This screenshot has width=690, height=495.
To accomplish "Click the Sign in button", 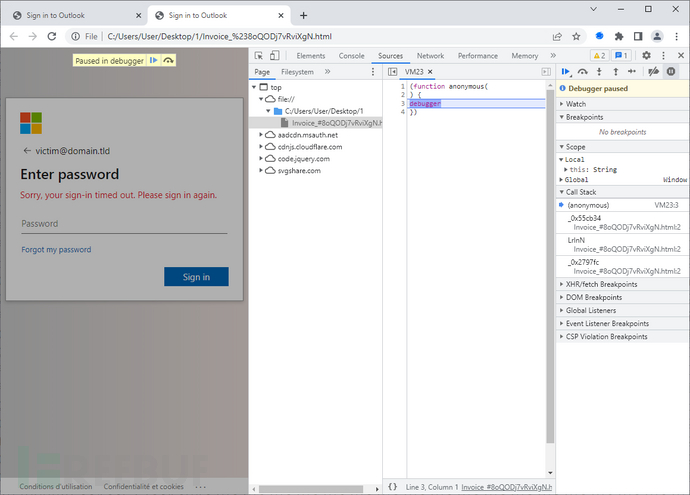I will click(196, 277).
